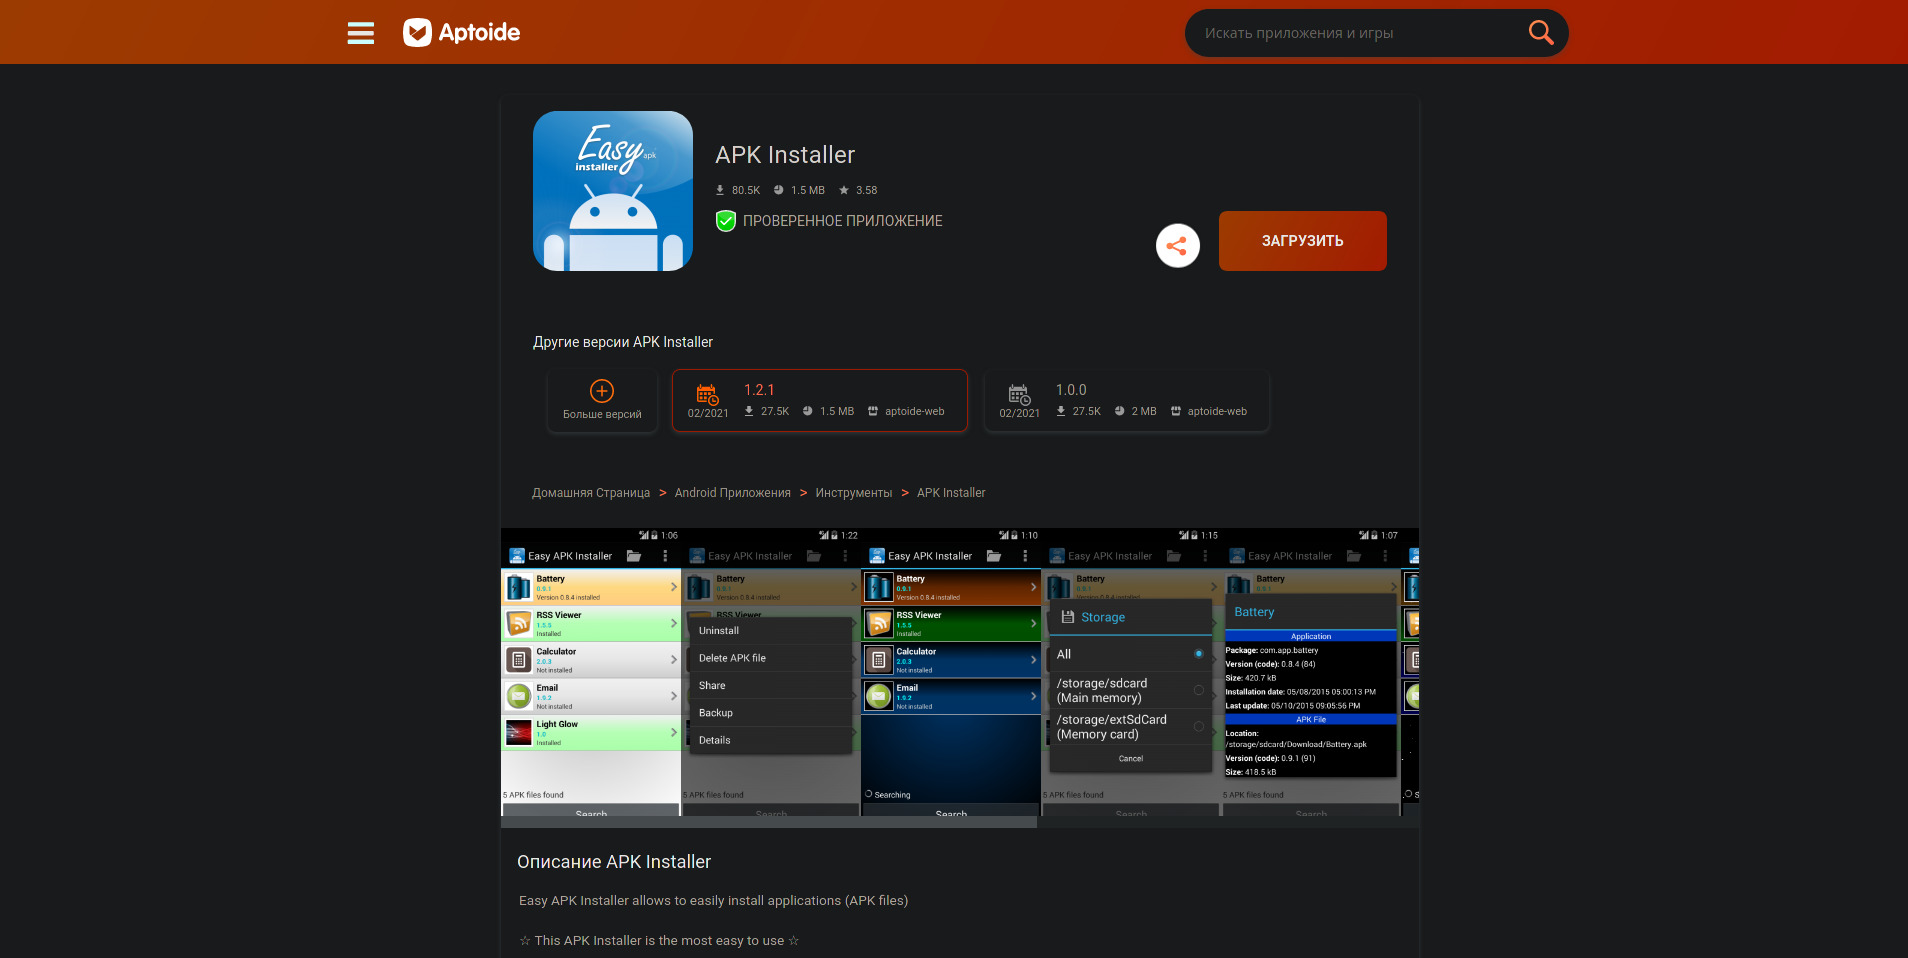Click calendar icon on version 1.2.1
Screen dimensions: 1908x958
[707, 394]
